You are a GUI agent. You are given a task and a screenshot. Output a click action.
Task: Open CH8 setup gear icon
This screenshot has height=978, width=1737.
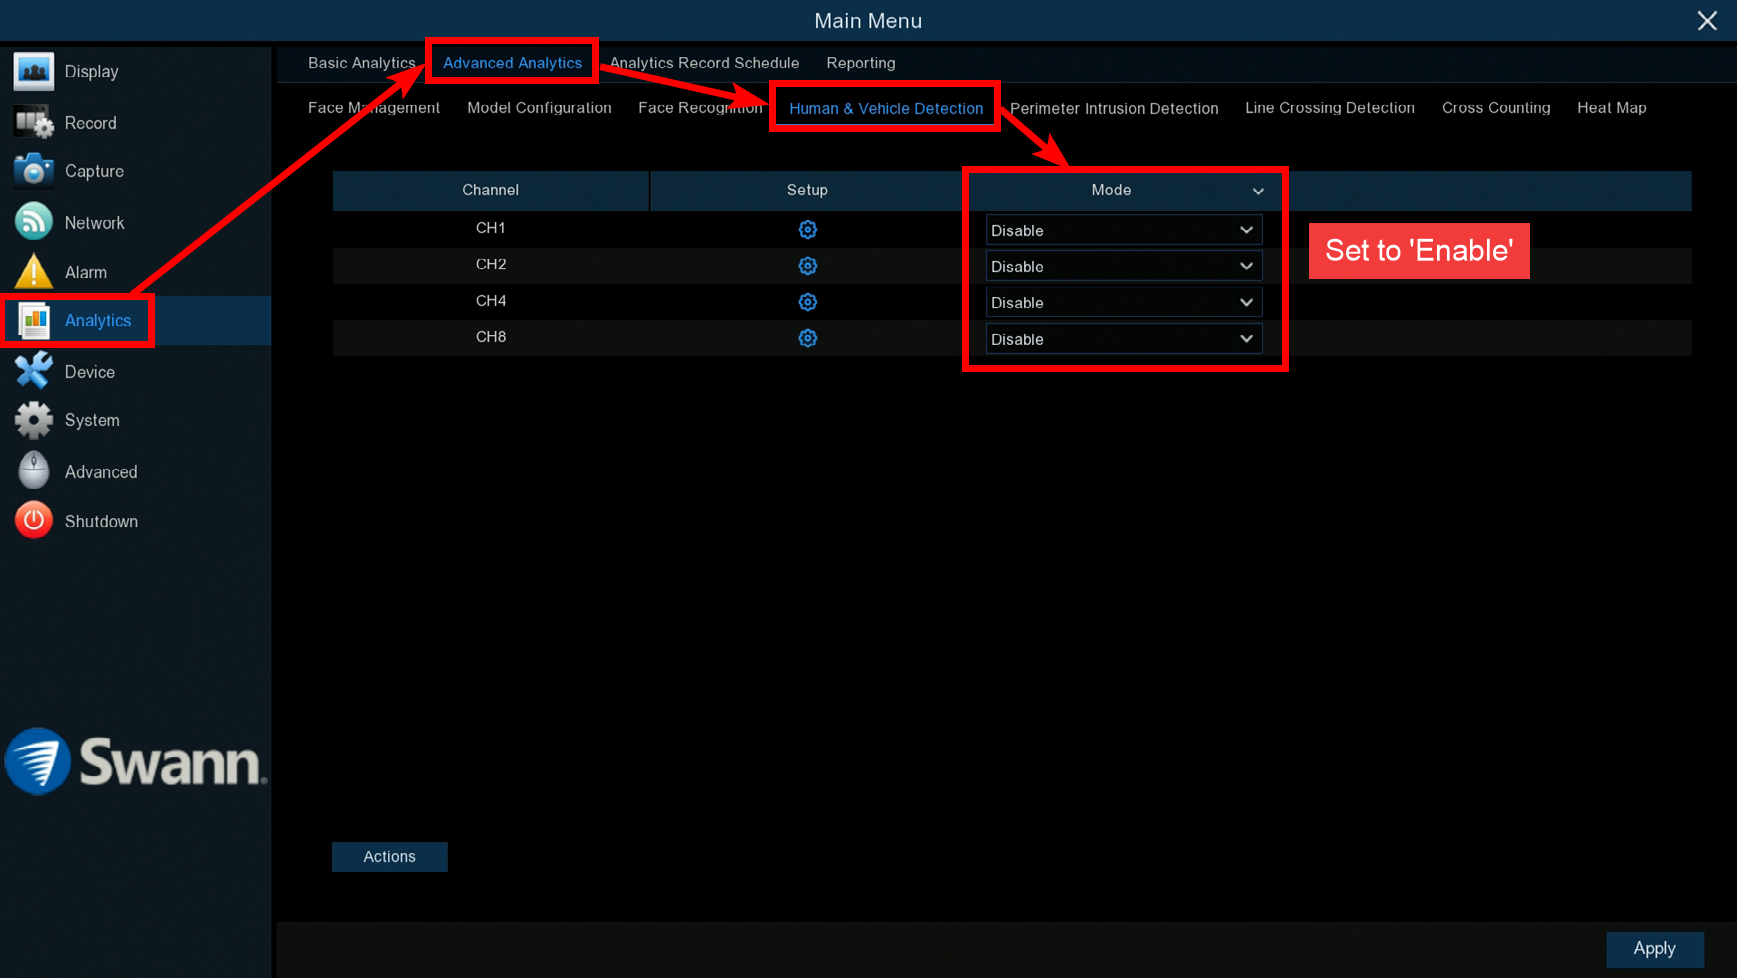807,338
